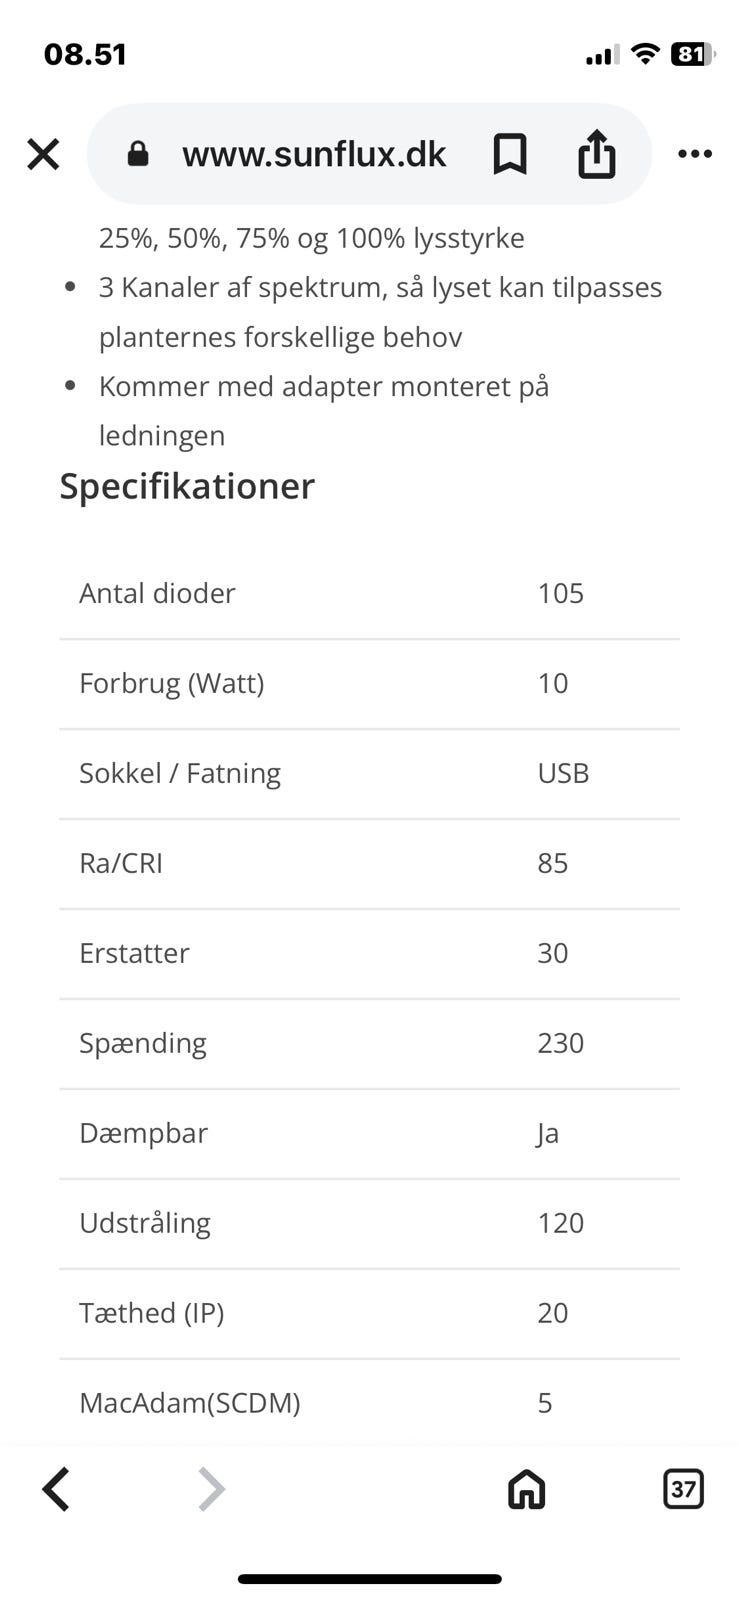Tap the Spænding value 230
This screenshot has width=739, height=1600.
(560, 1043)
